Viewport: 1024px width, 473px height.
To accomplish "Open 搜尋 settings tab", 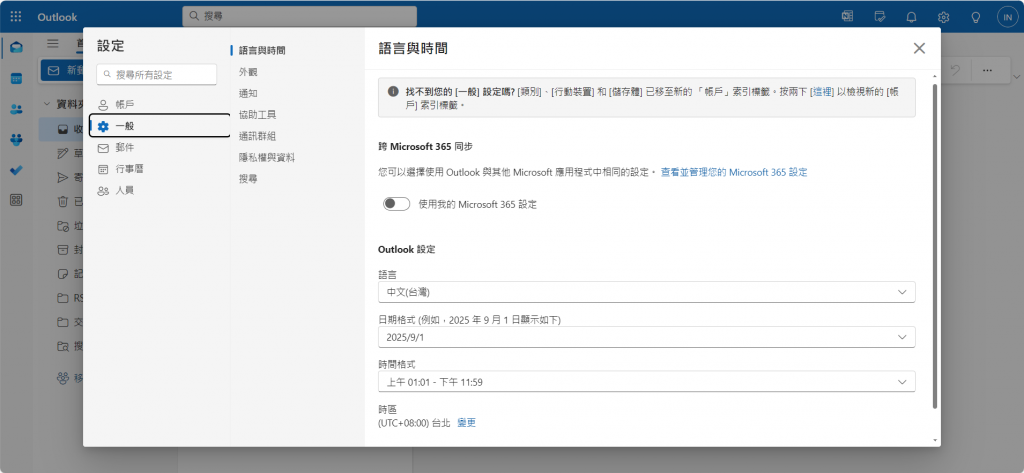I will point(248,178).
